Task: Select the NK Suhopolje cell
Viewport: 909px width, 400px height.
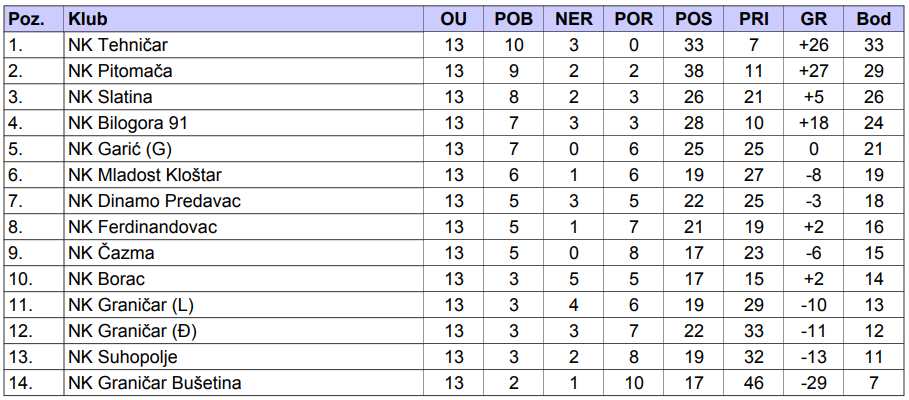Action: point(123,357)
